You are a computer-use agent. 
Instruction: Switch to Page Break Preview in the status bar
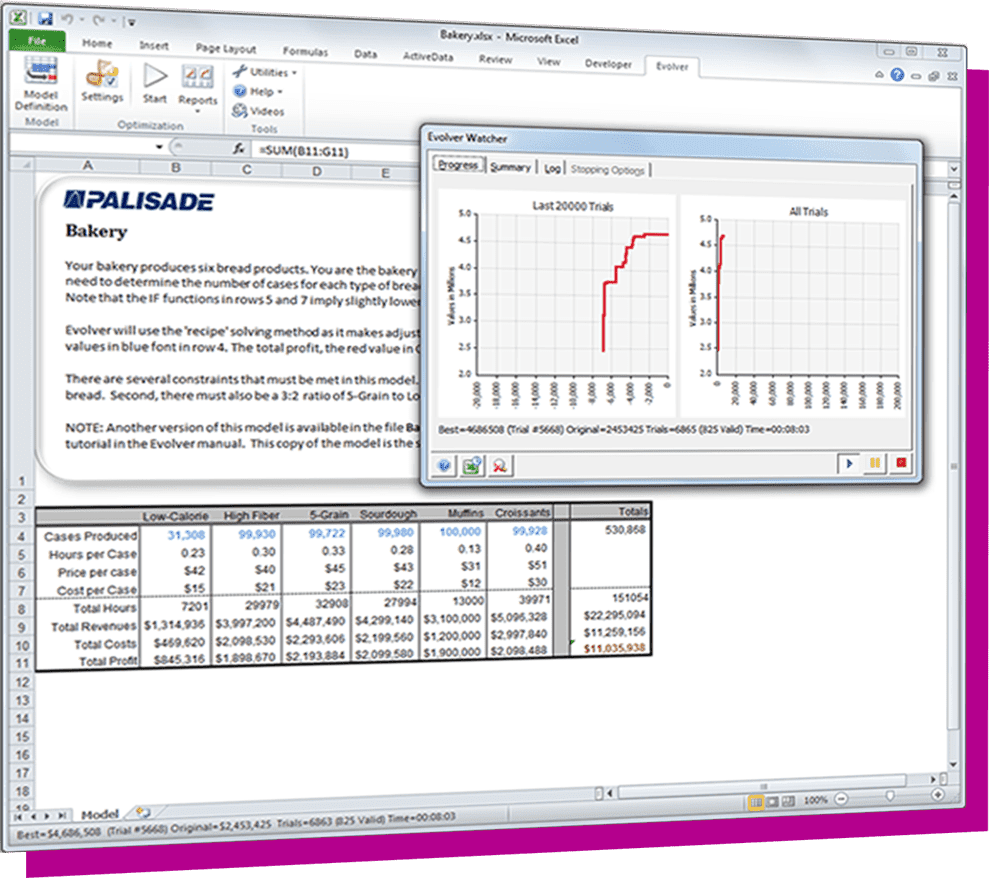pyautogui.click(x=790, y=801)
